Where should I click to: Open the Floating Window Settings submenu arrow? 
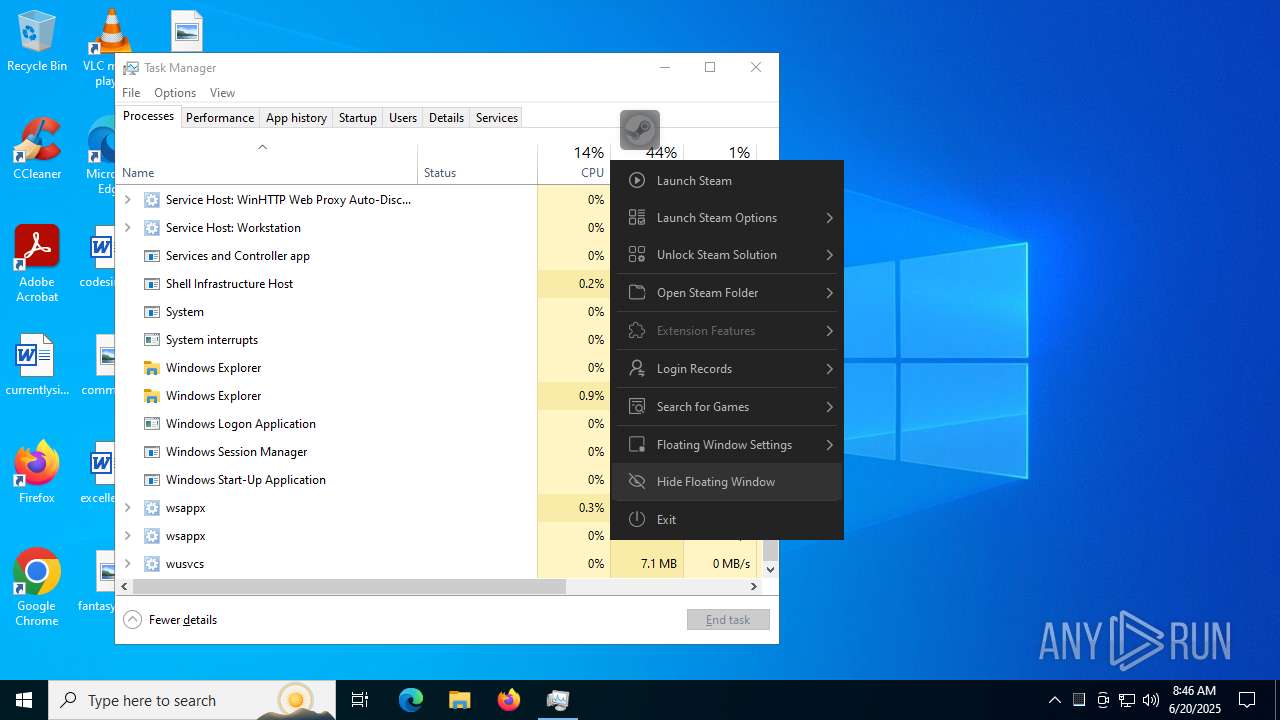(x=830, y=444)
